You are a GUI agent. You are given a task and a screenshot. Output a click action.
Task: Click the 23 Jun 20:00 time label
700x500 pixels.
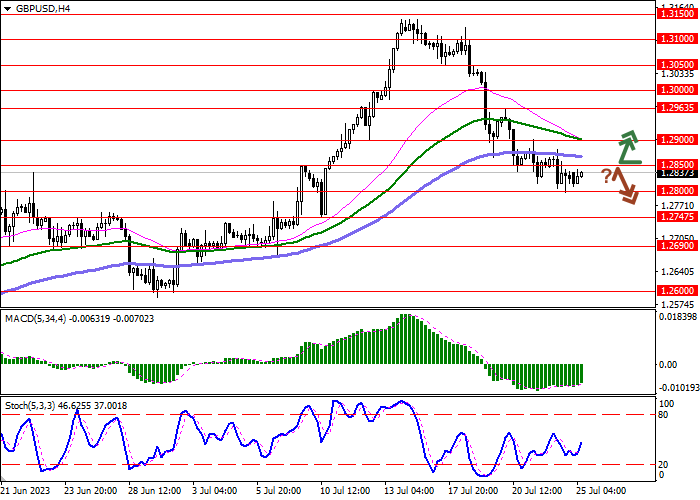click(x=91, y=491)
